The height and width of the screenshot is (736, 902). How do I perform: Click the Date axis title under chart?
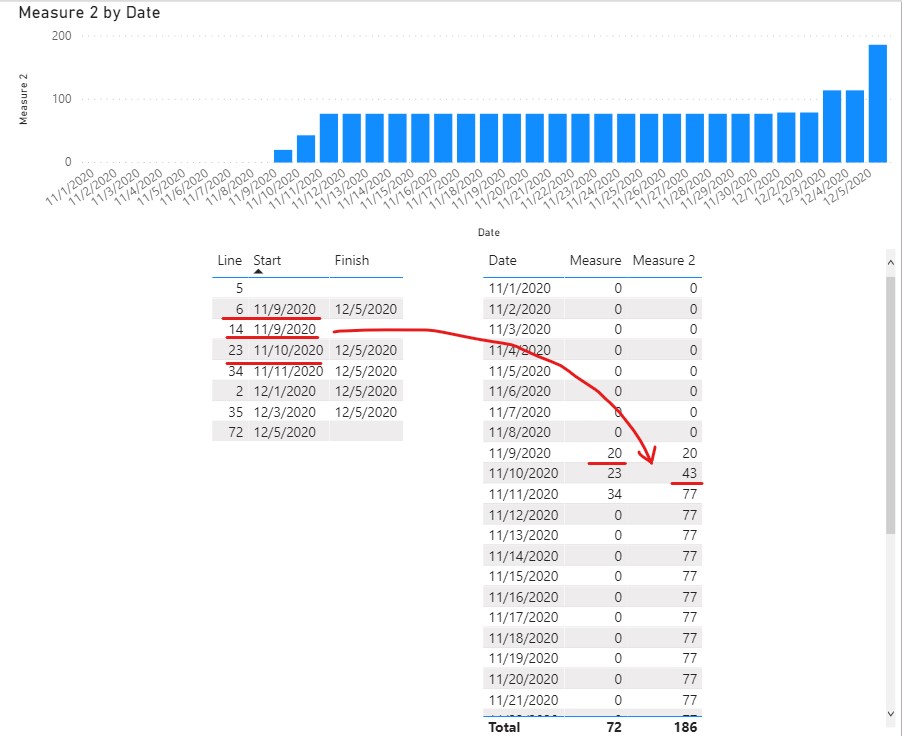point(488,232)
